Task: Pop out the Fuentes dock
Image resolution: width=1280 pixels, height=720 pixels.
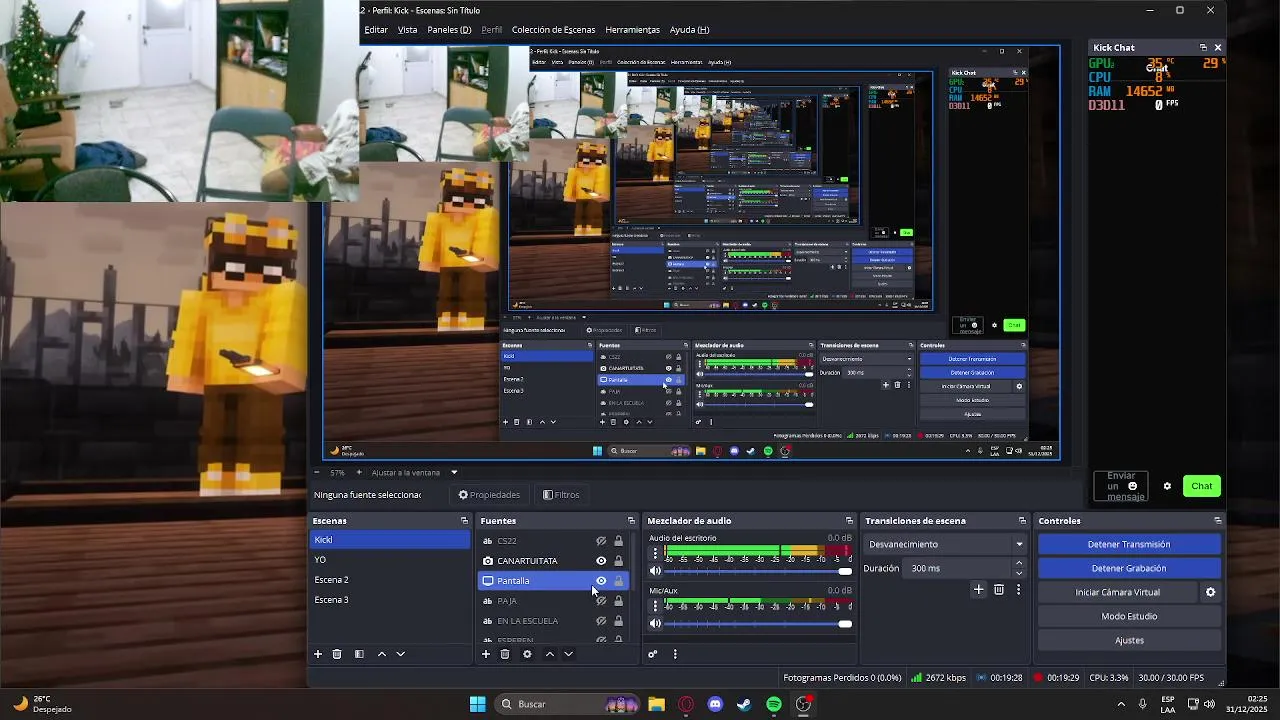Action: coord(631,521)
